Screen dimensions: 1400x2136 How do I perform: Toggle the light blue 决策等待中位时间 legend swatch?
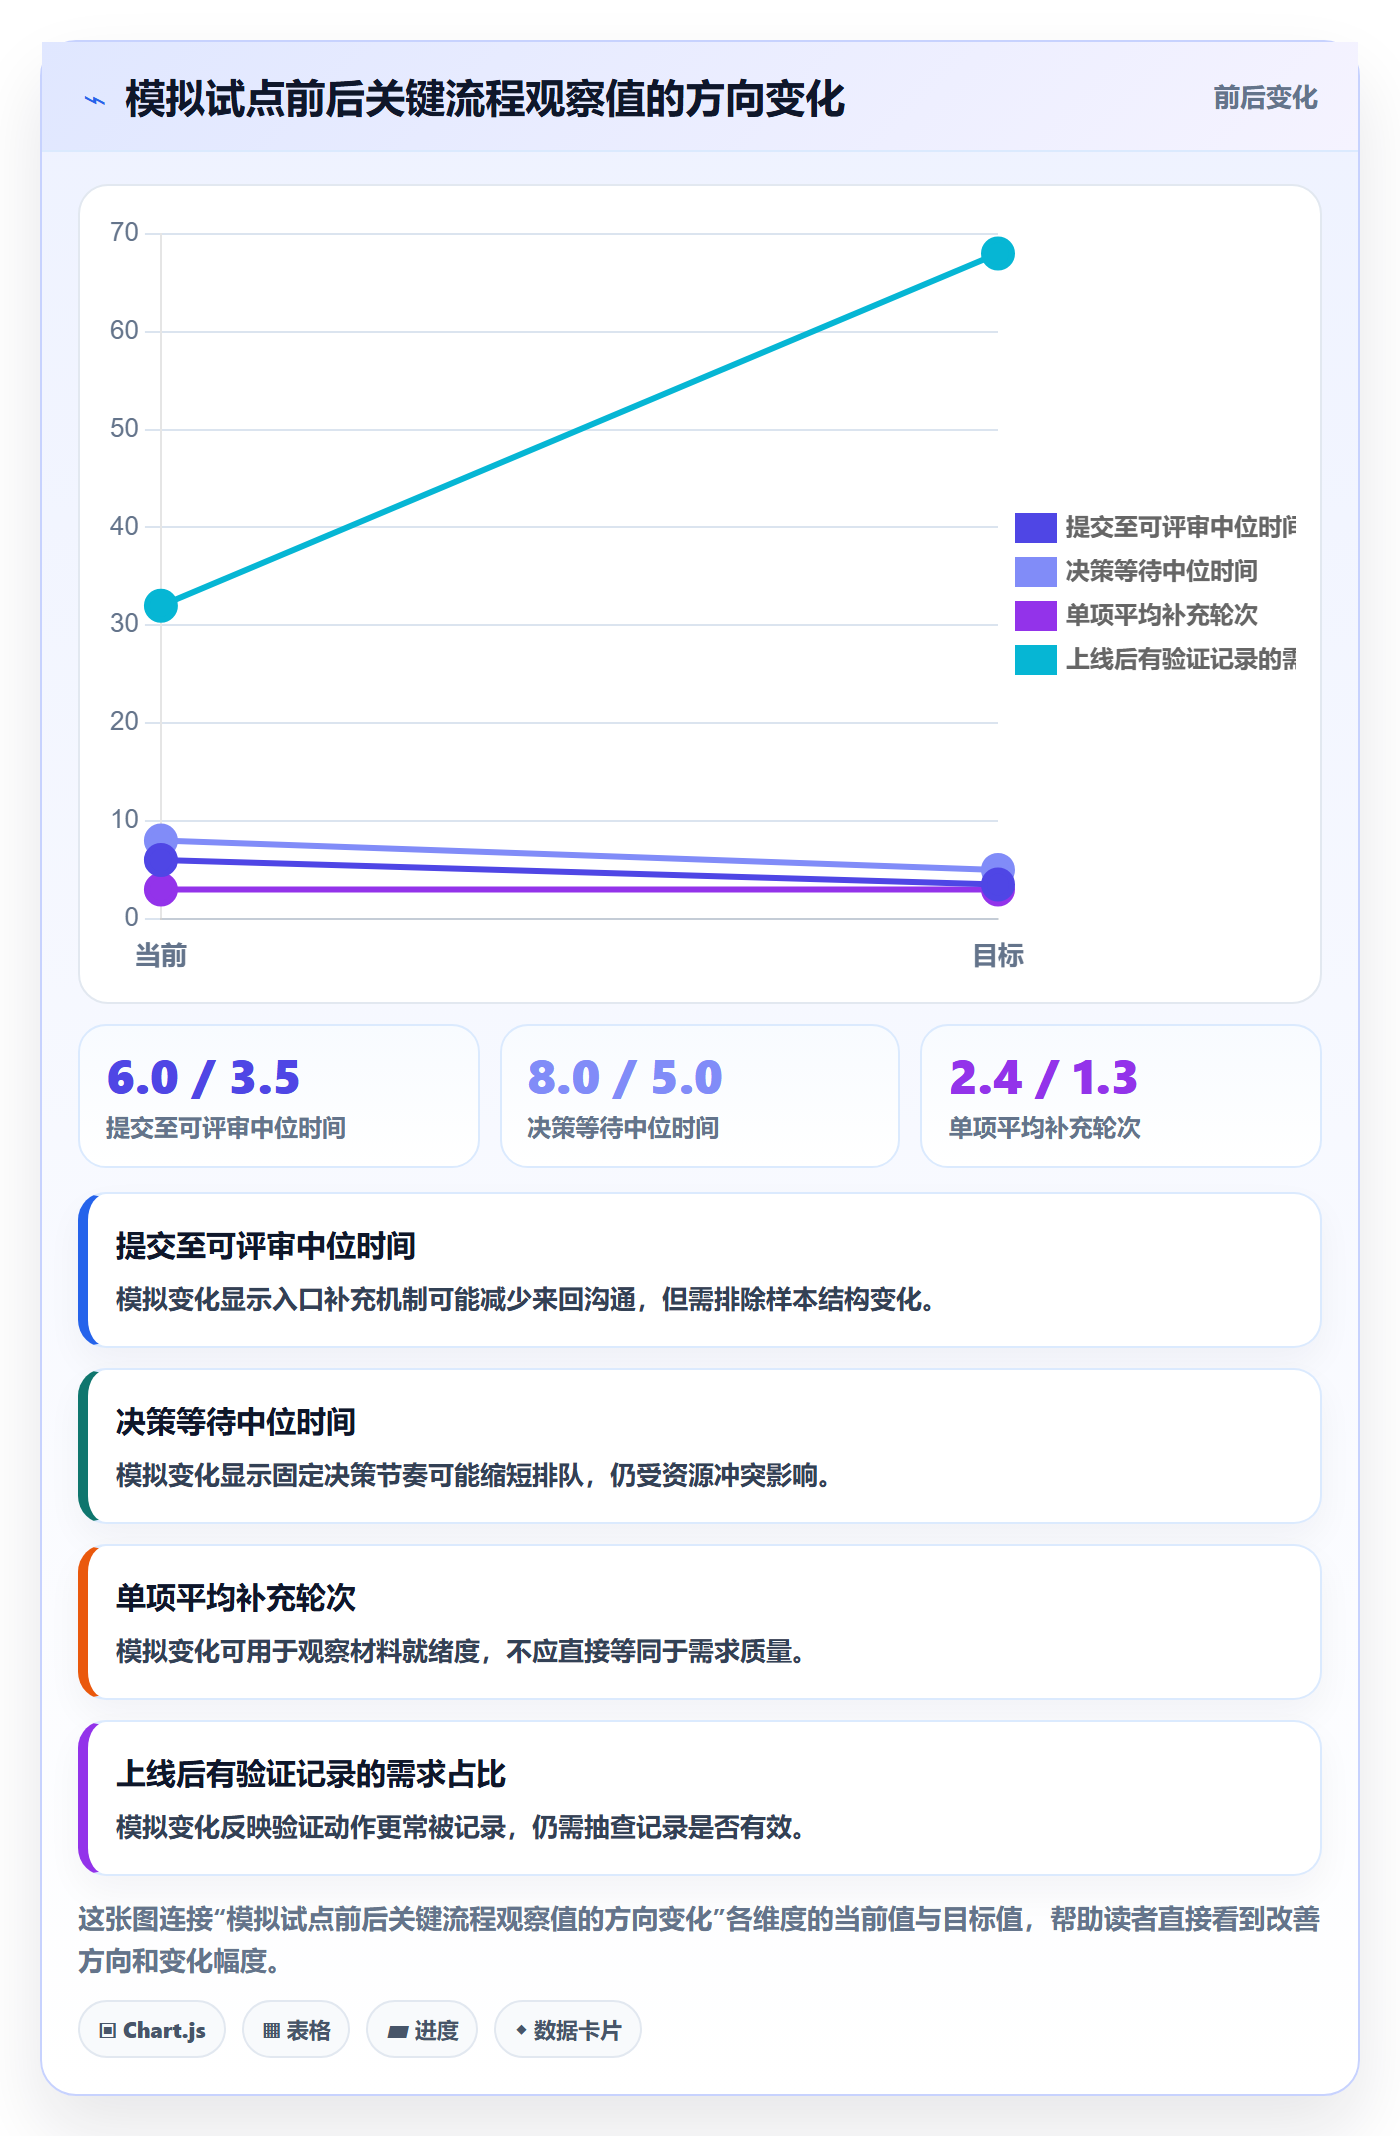tap(1035, 571)
